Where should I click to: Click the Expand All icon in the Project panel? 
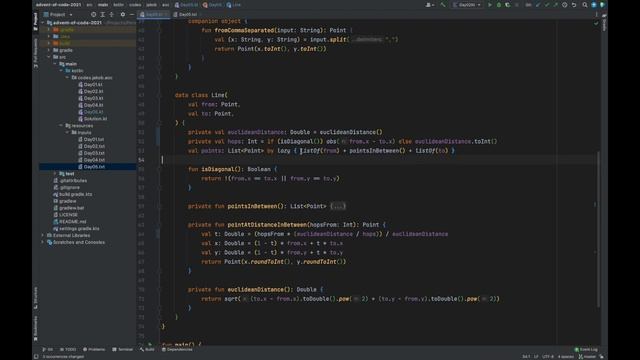point(102,14)
